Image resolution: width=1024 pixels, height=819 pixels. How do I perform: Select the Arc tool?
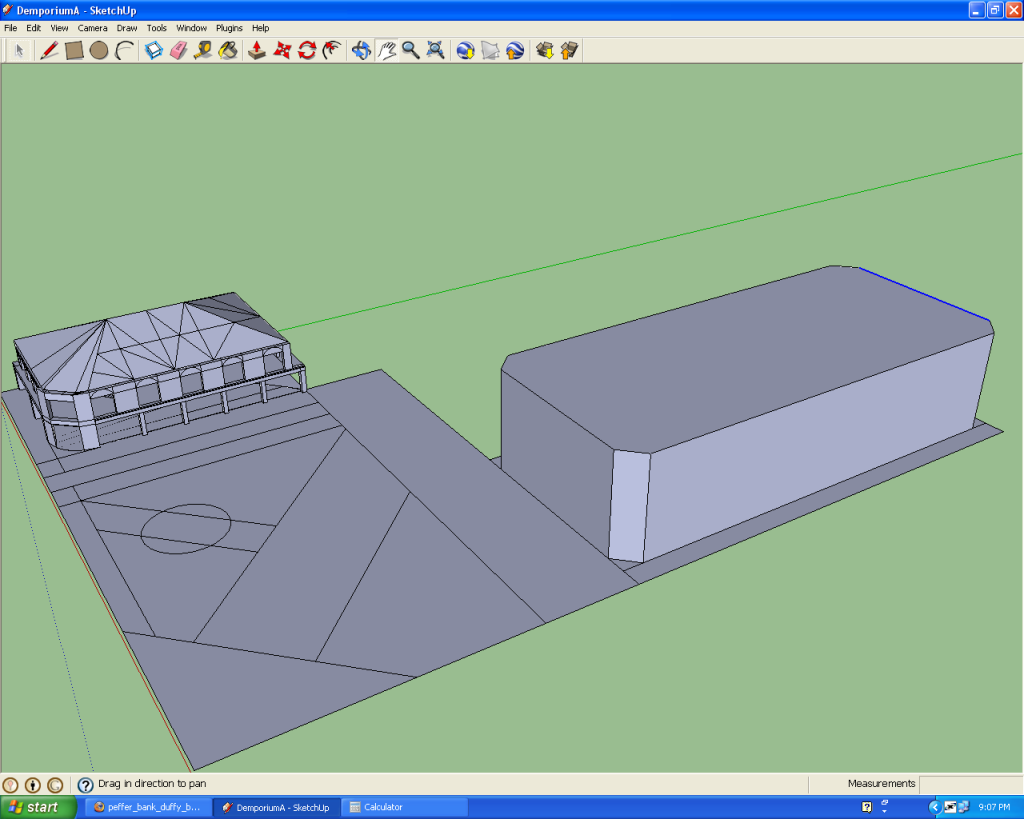[123, 50]
